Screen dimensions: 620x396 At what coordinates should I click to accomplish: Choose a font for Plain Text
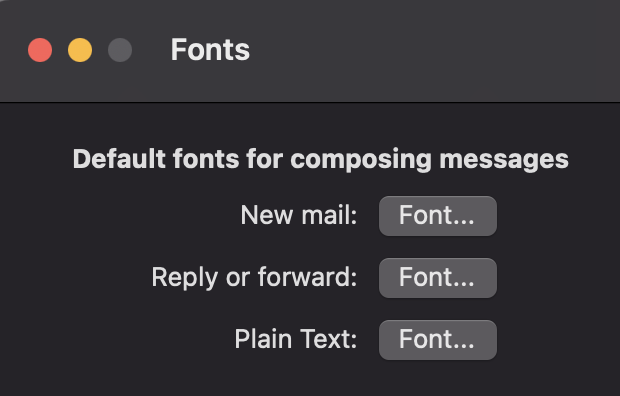coord(438,340)
